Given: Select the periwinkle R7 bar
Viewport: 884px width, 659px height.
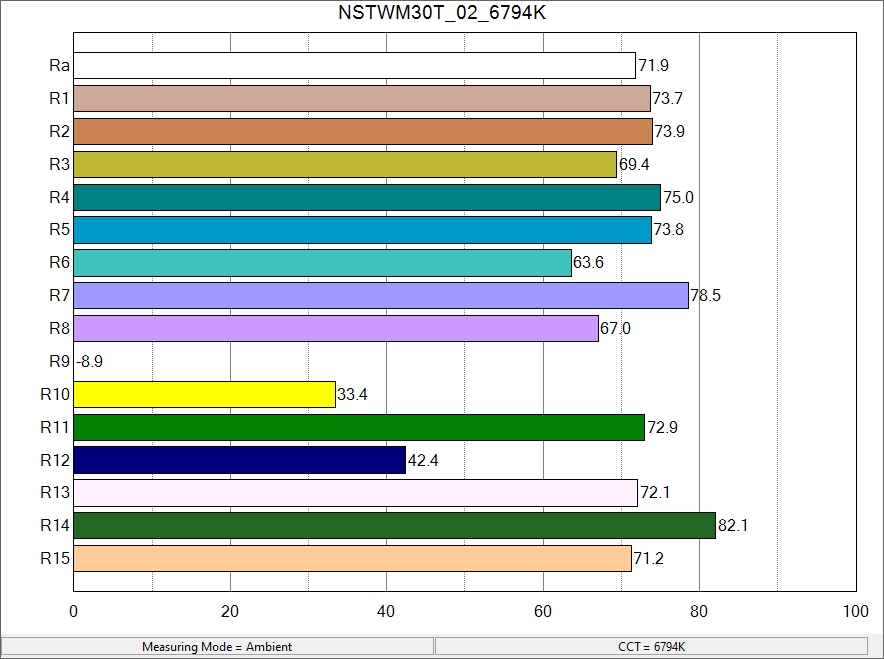Looking at the screenshot, I should 381,296.
